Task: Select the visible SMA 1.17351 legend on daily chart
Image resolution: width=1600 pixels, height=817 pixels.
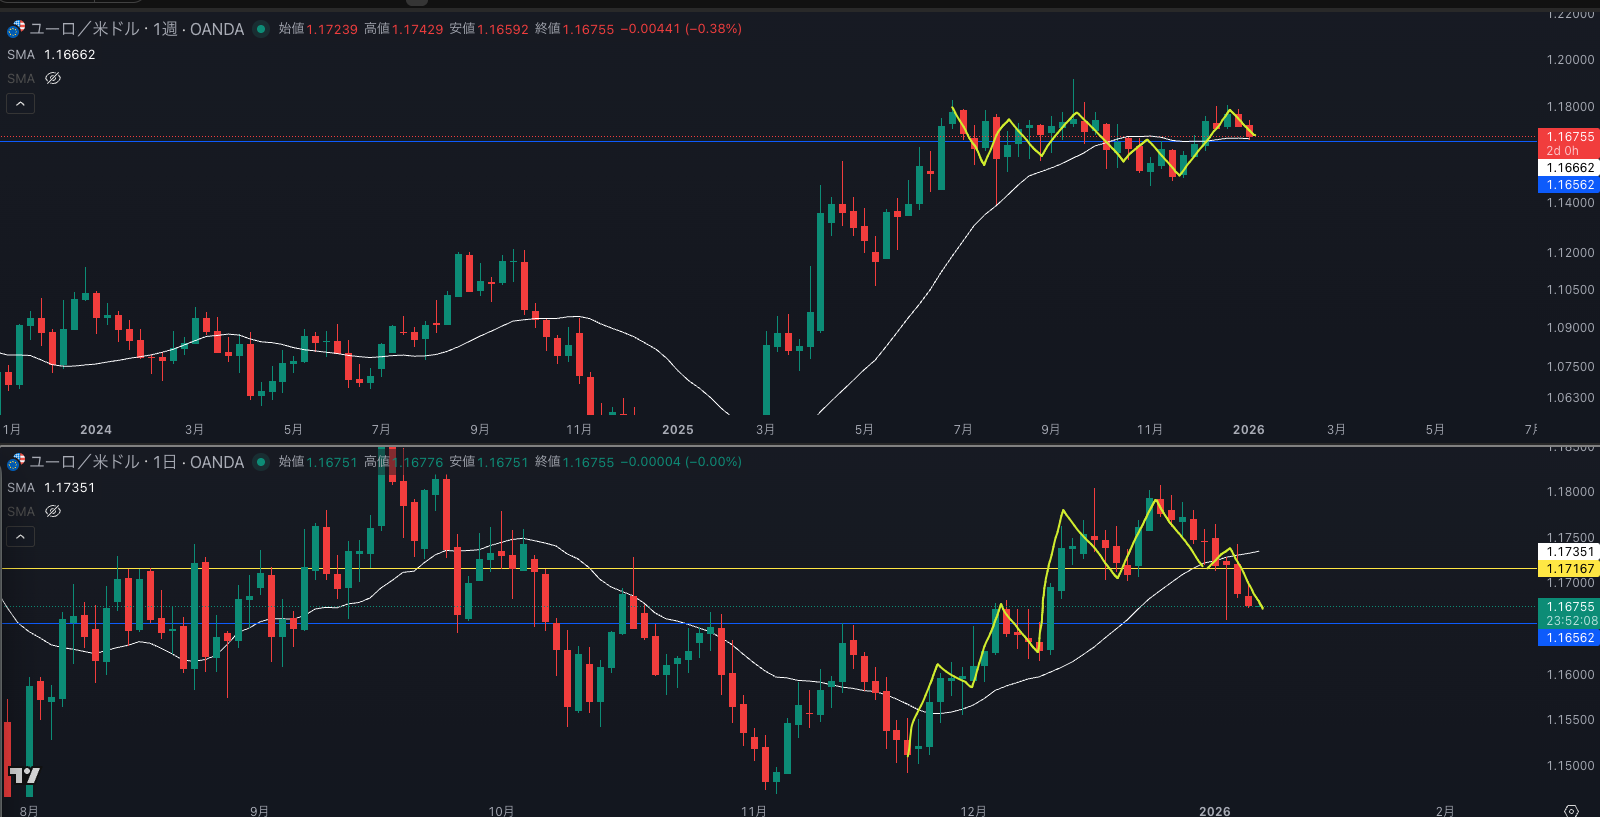Action: point(51,488)
